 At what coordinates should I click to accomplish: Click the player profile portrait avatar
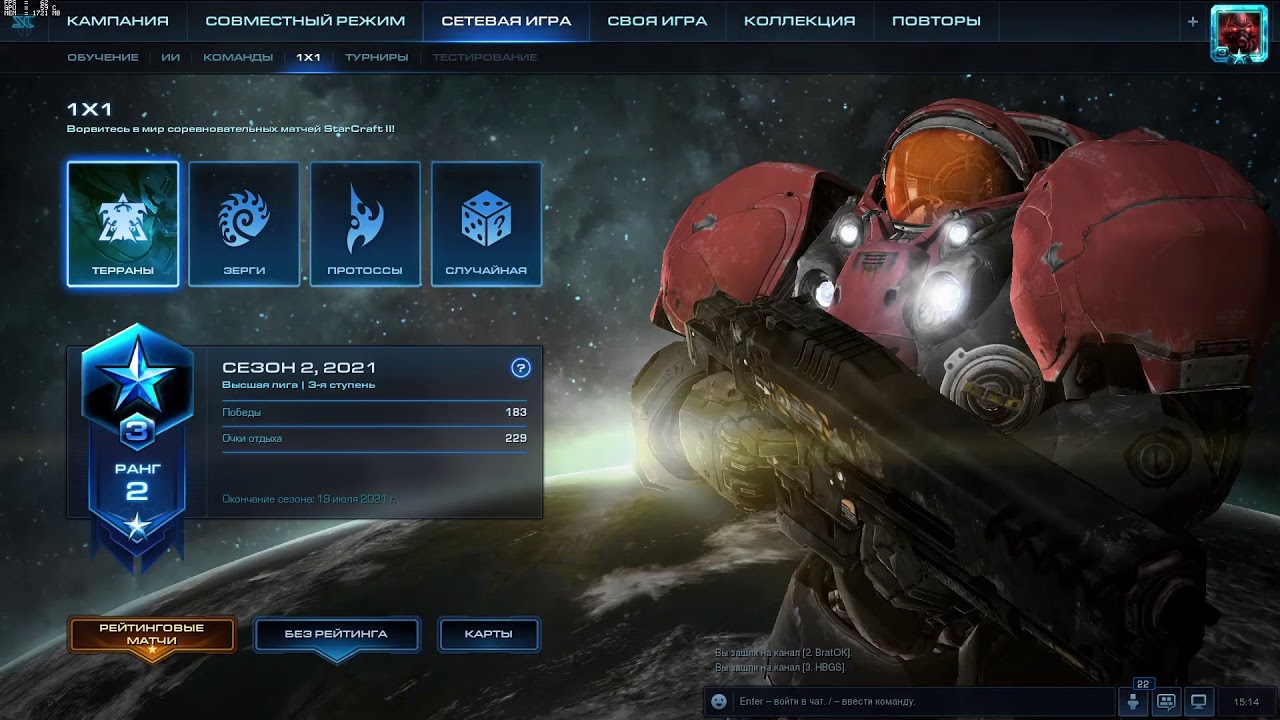click(x=1239, y=33)
